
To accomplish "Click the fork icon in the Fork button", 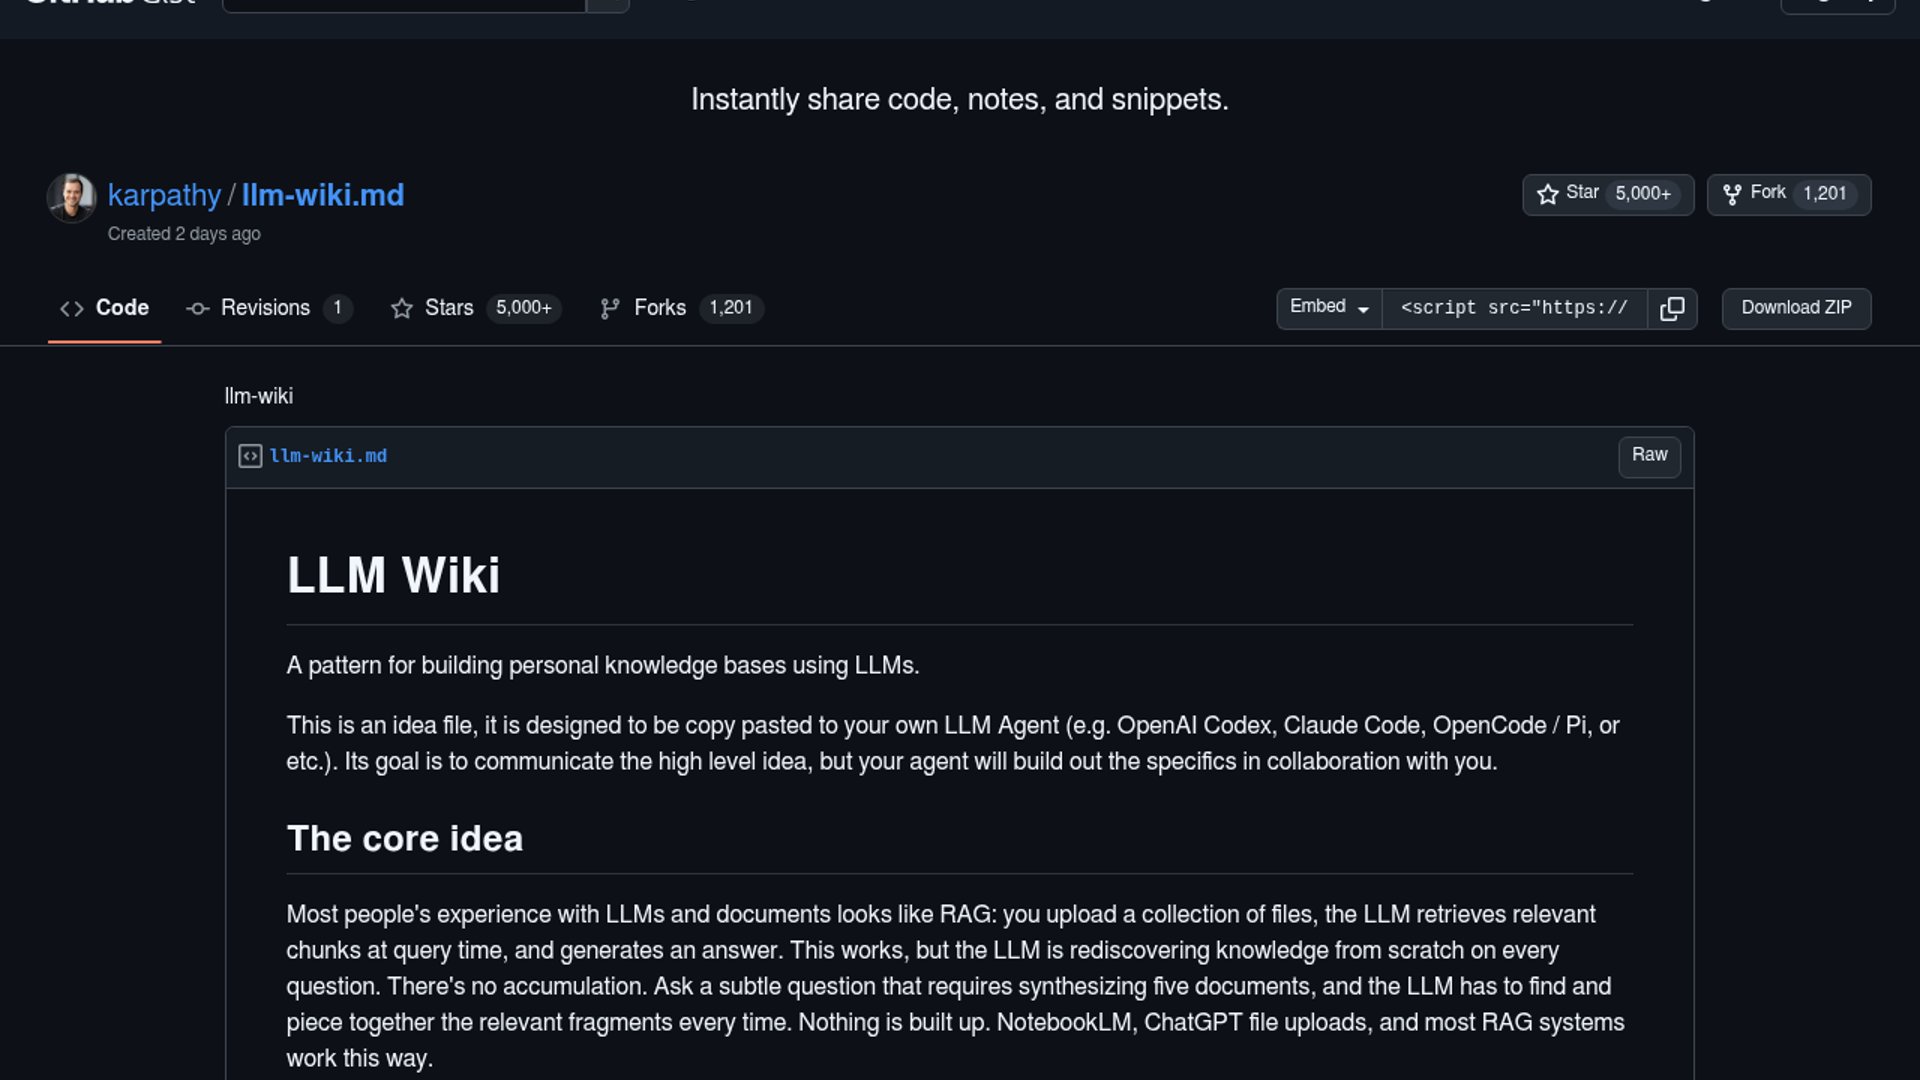I will point(1732,194).
